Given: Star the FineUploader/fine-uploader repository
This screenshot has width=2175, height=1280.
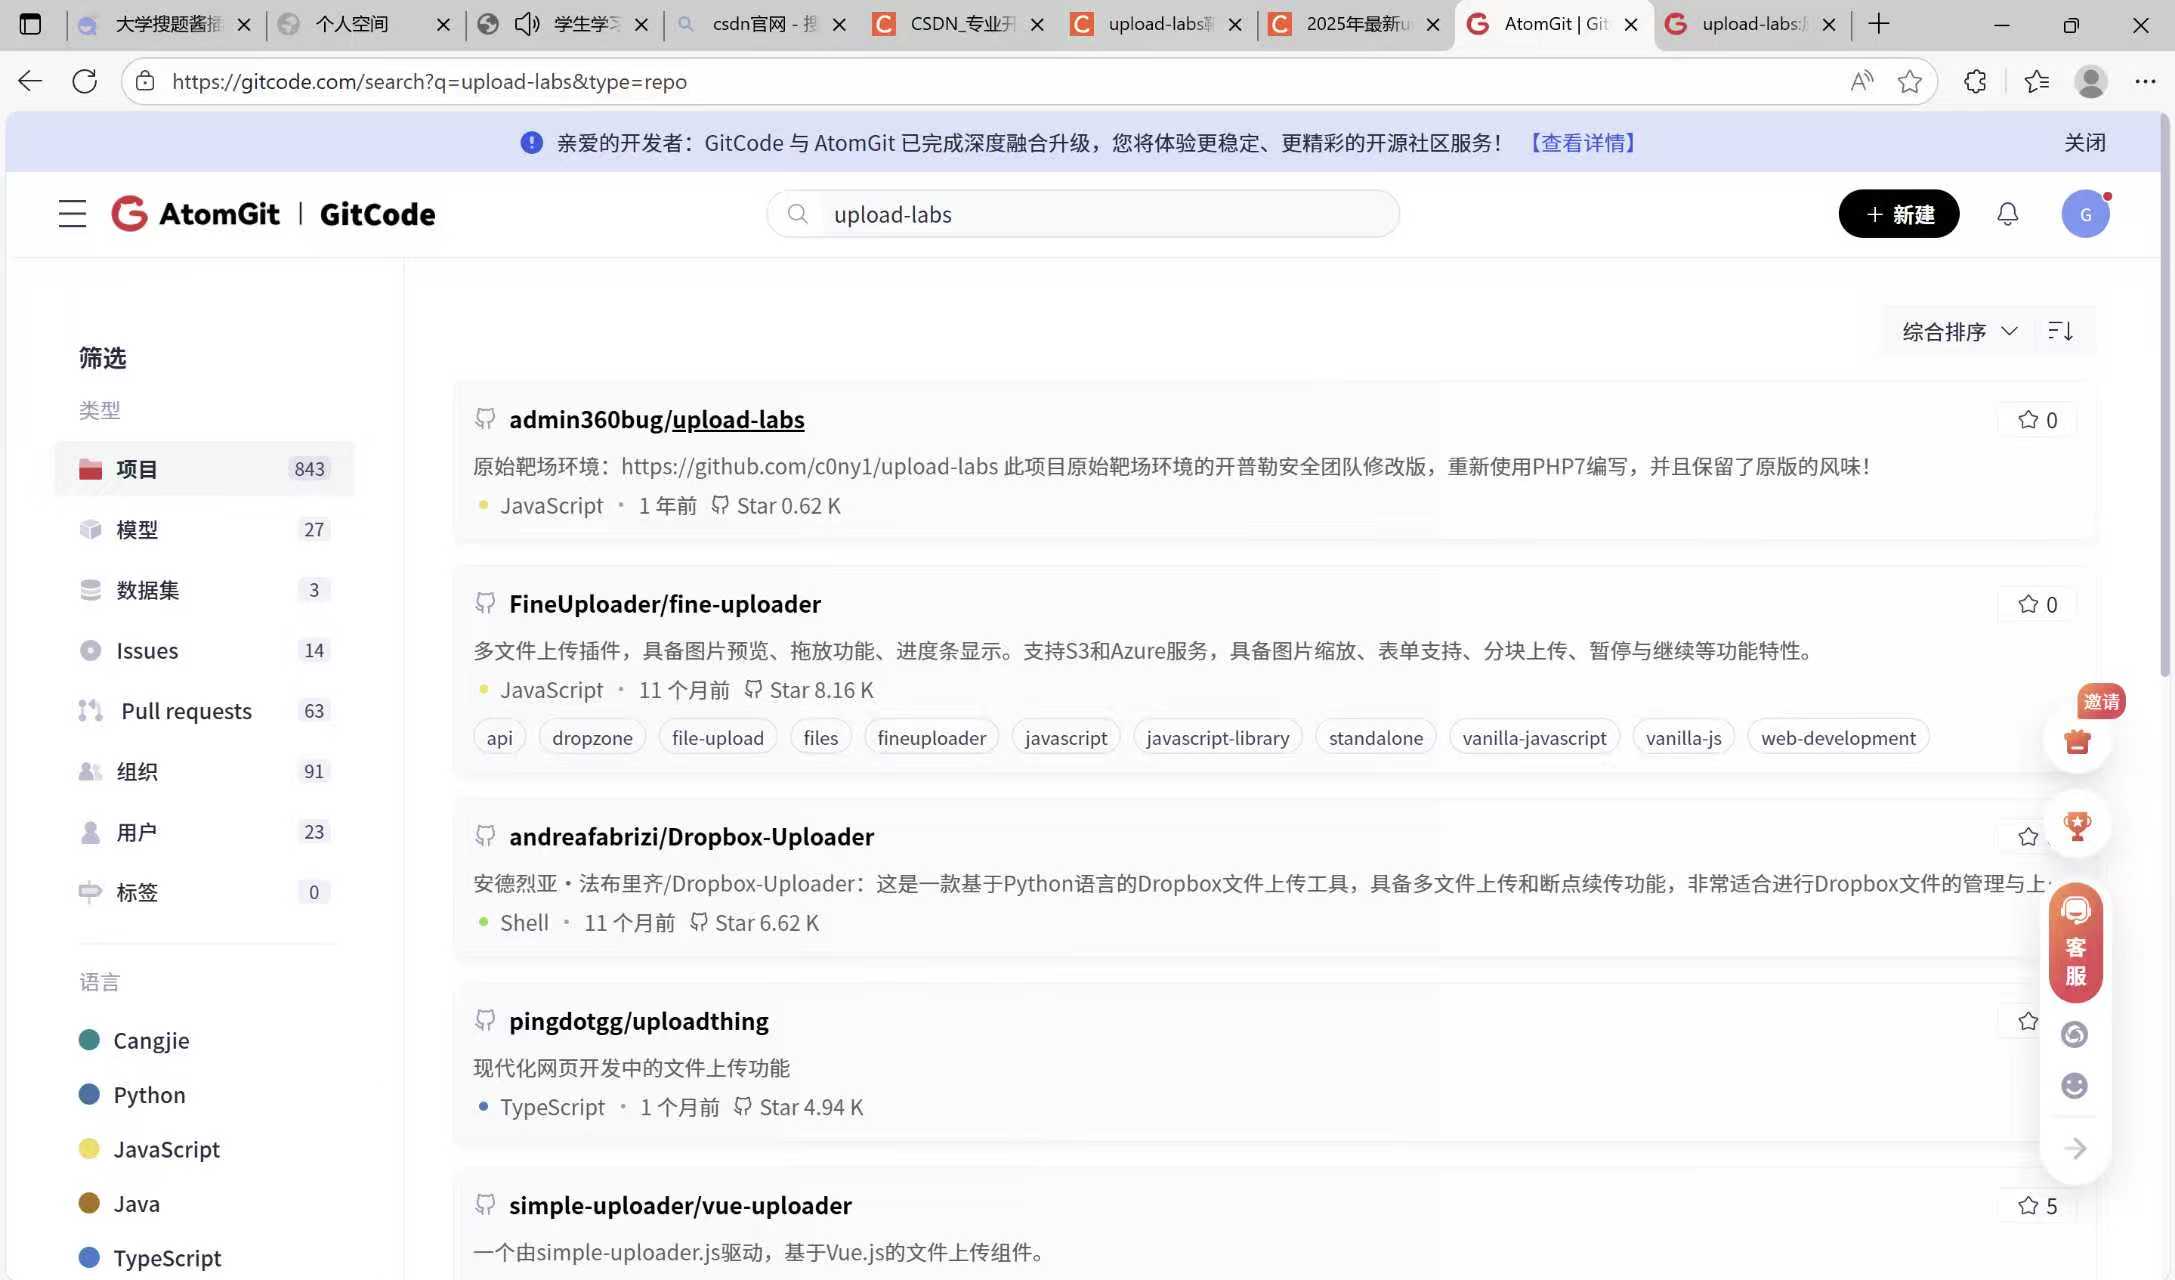Looking at the screenshot, I should (x=2037, y=604).
